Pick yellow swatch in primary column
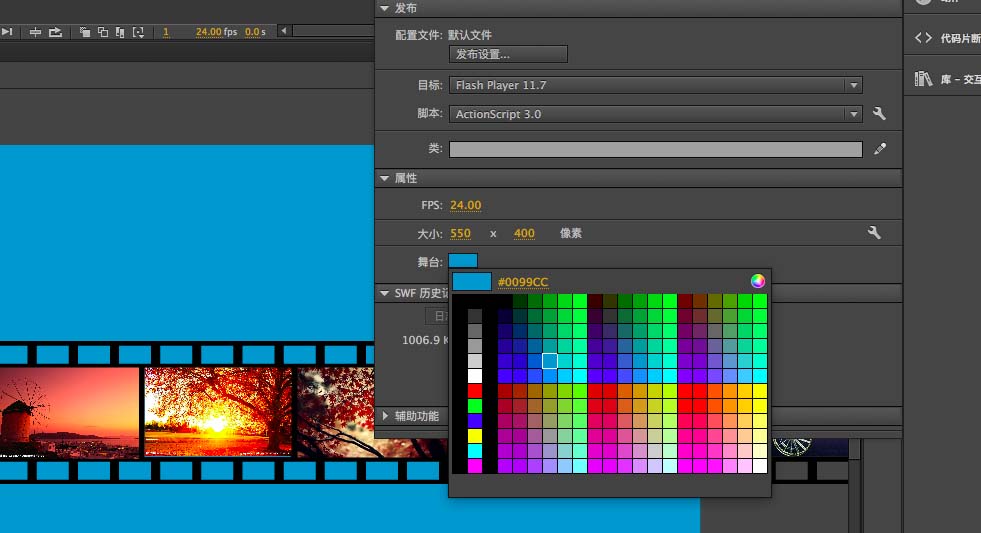The image size is (981, 533). coord(475,436)
